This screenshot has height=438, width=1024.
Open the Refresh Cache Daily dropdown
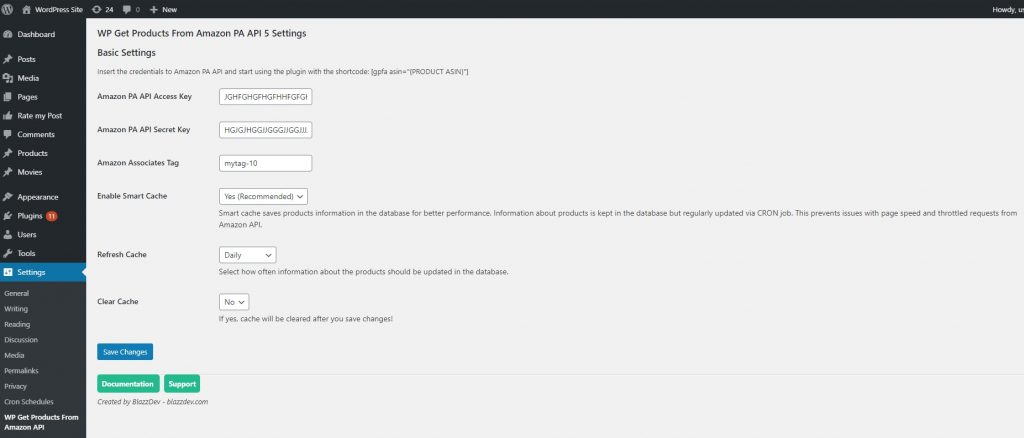[x=248, y=255]
